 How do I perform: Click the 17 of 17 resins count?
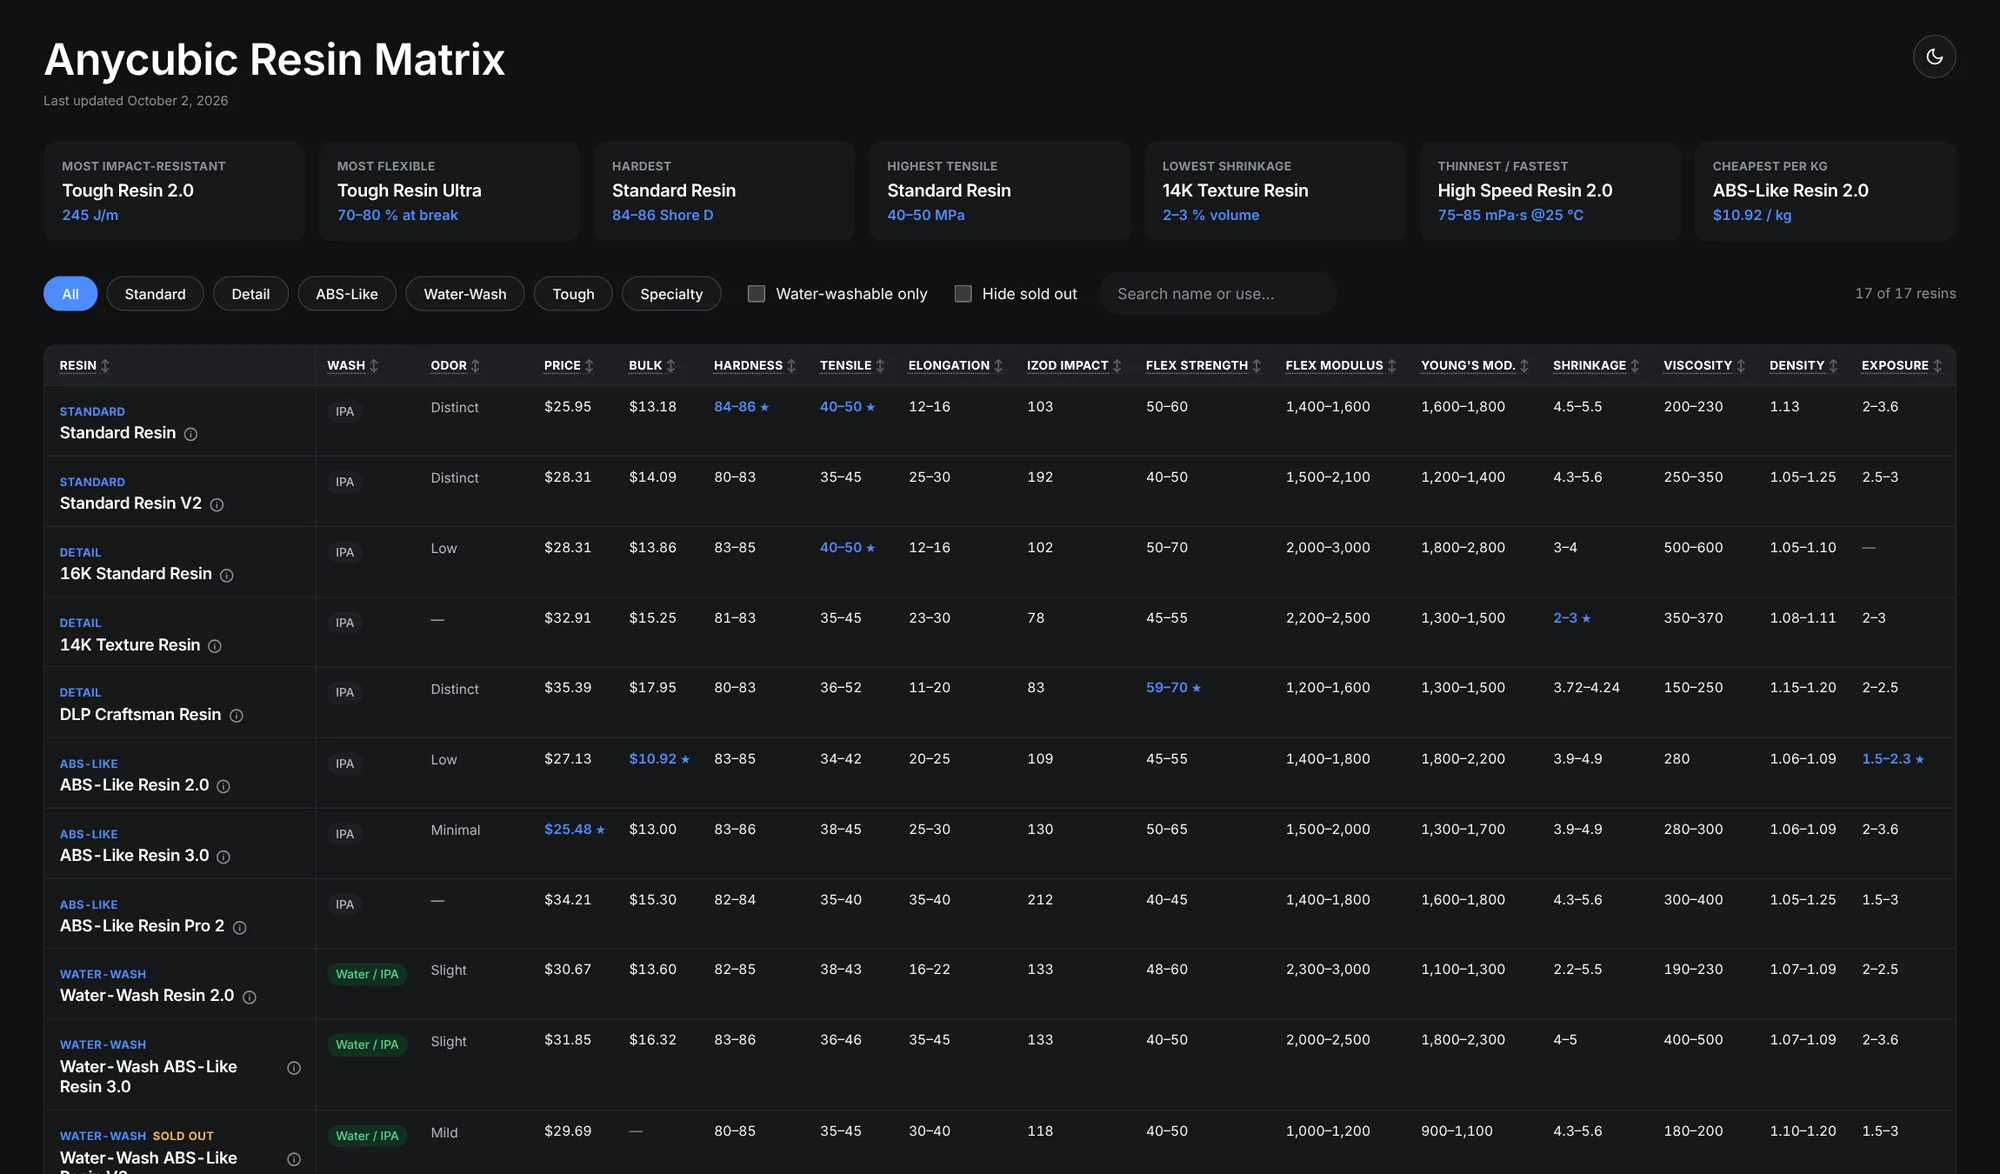point(1905,294)
